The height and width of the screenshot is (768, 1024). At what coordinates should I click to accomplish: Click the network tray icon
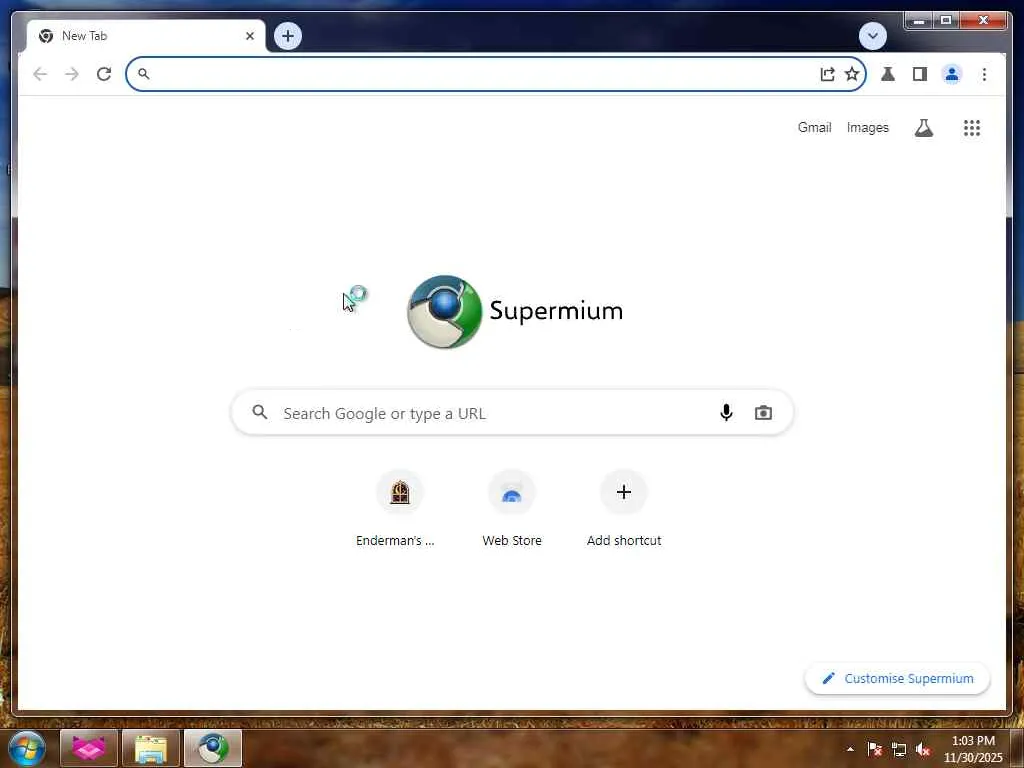coord(899,749)
